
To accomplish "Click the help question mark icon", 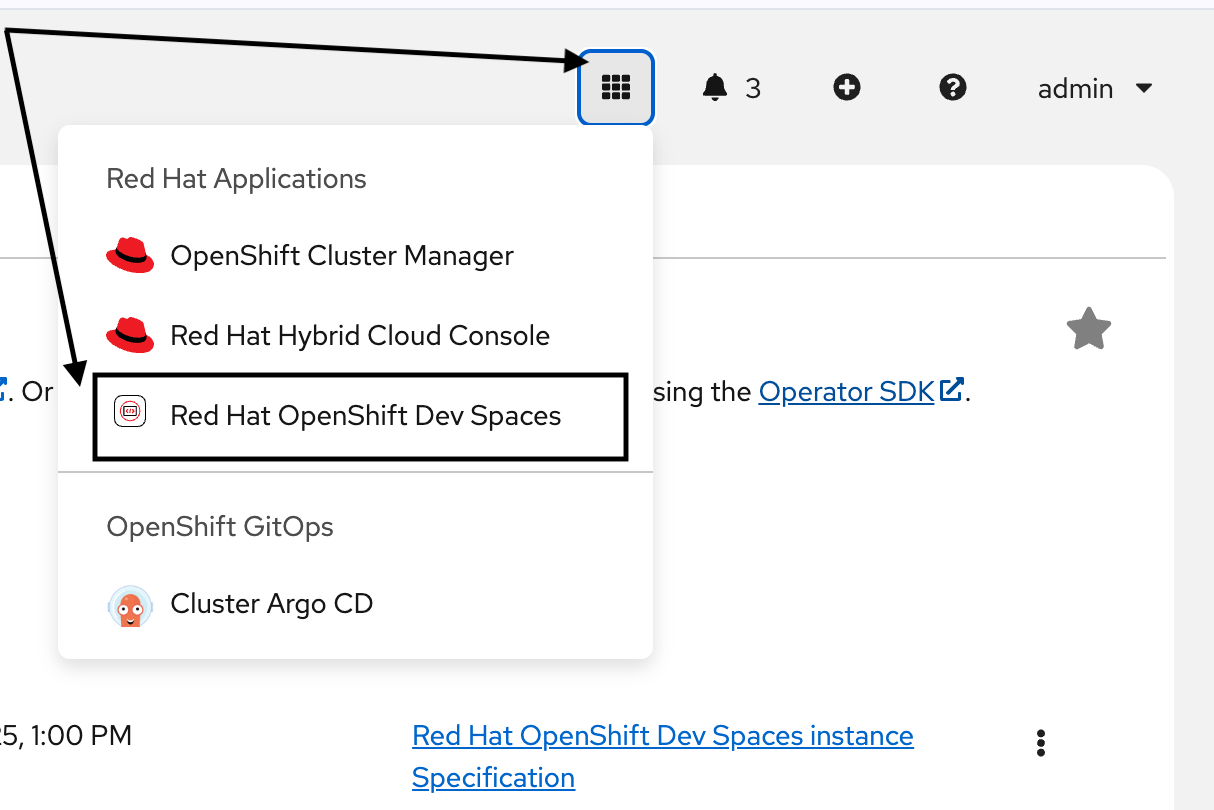I will 952,87.
